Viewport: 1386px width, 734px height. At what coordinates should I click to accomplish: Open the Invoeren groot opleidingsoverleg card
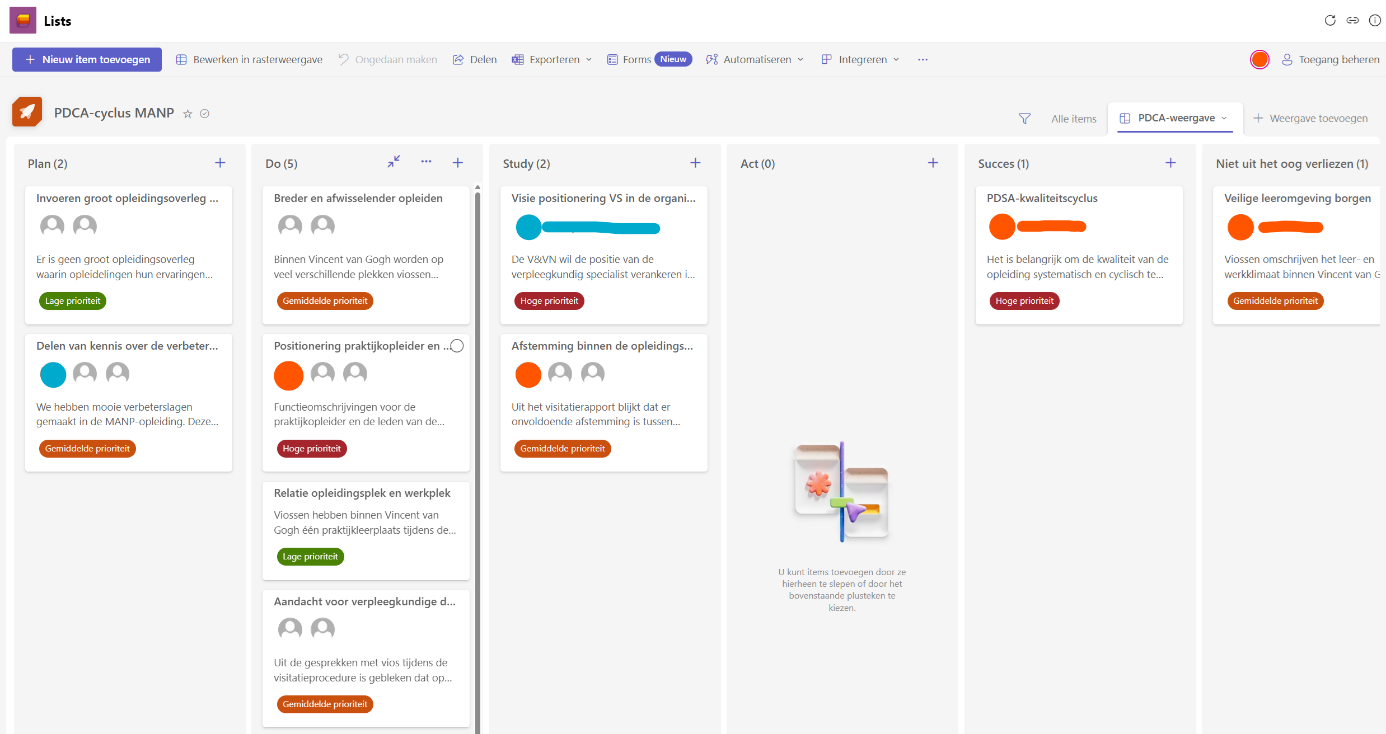pos(128,254)
